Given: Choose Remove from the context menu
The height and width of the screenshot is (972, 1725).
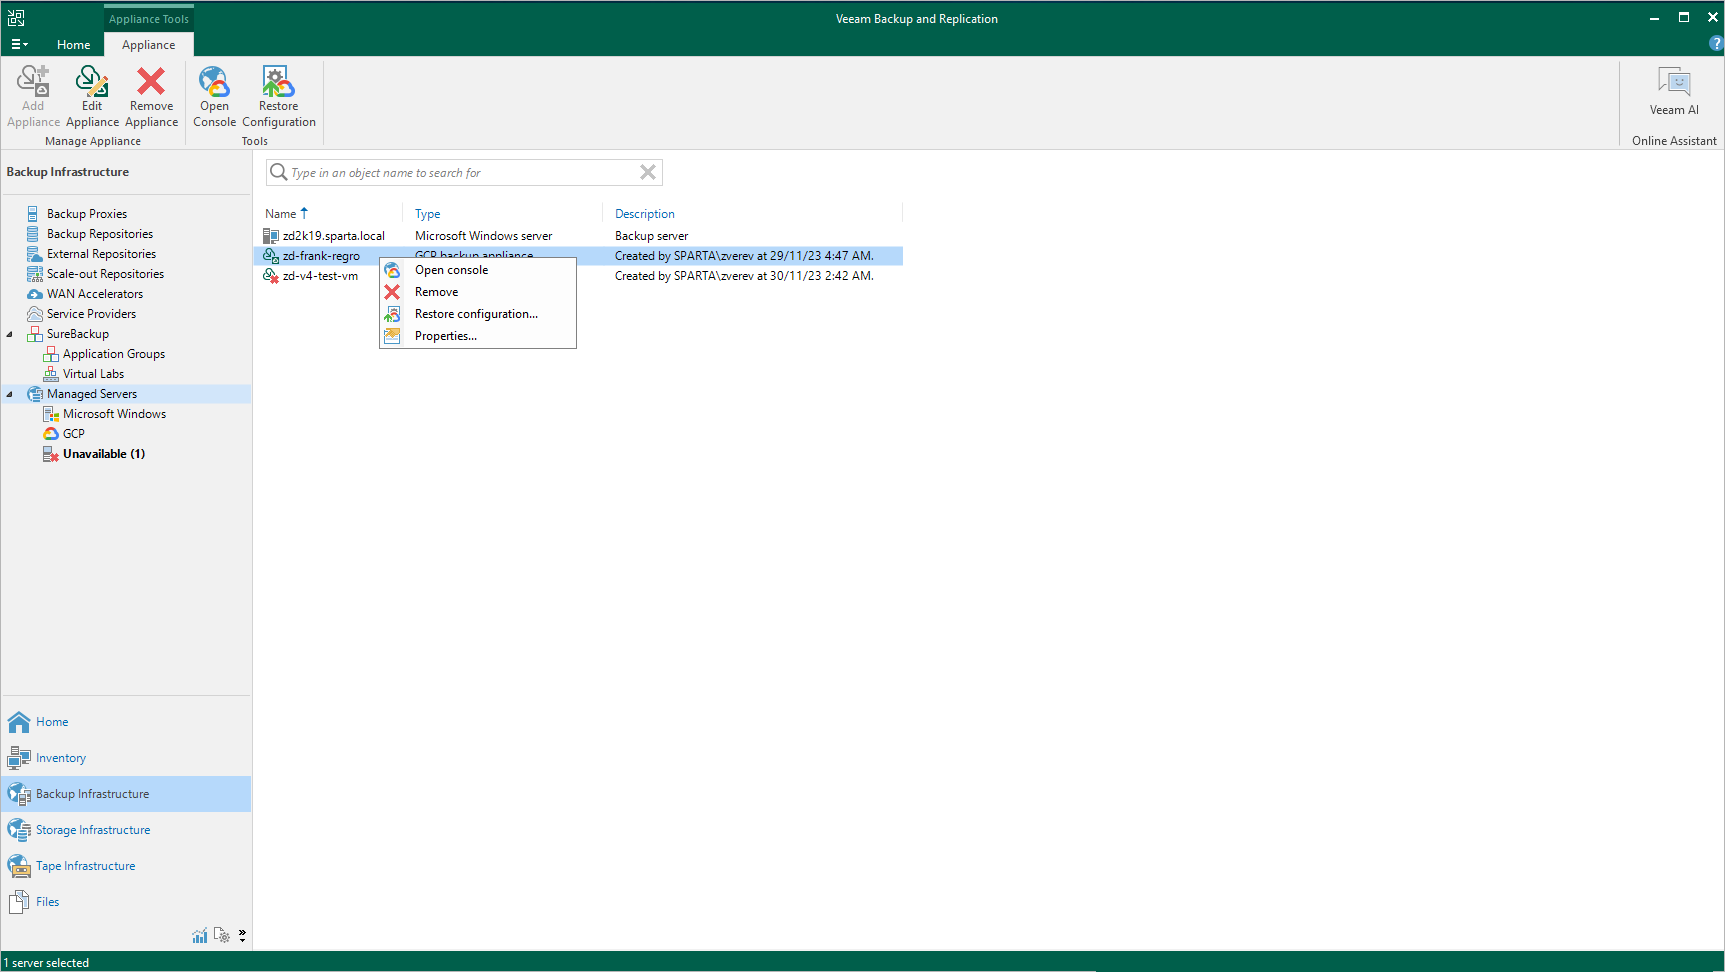Looking at the screenshot, I should pyautogui.click(x=478, y=292).
